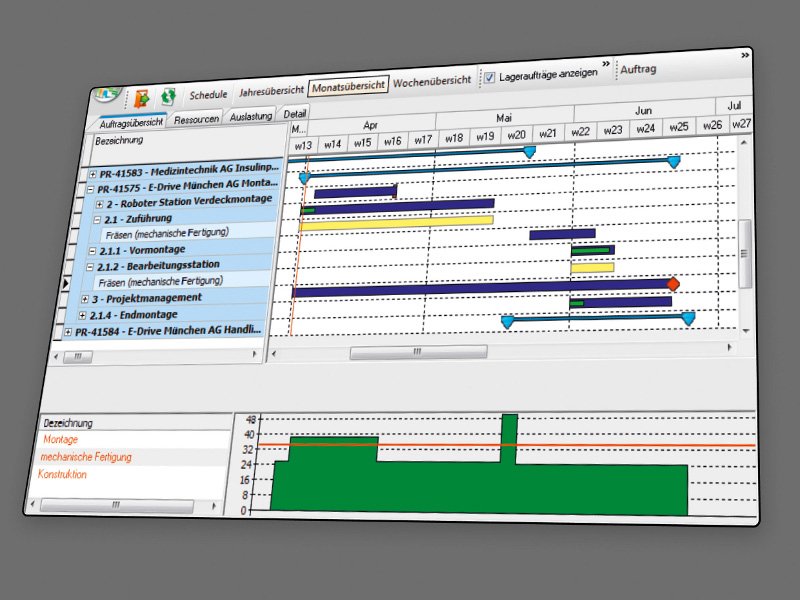Open the Auslastung tab

tap(251, 117)
